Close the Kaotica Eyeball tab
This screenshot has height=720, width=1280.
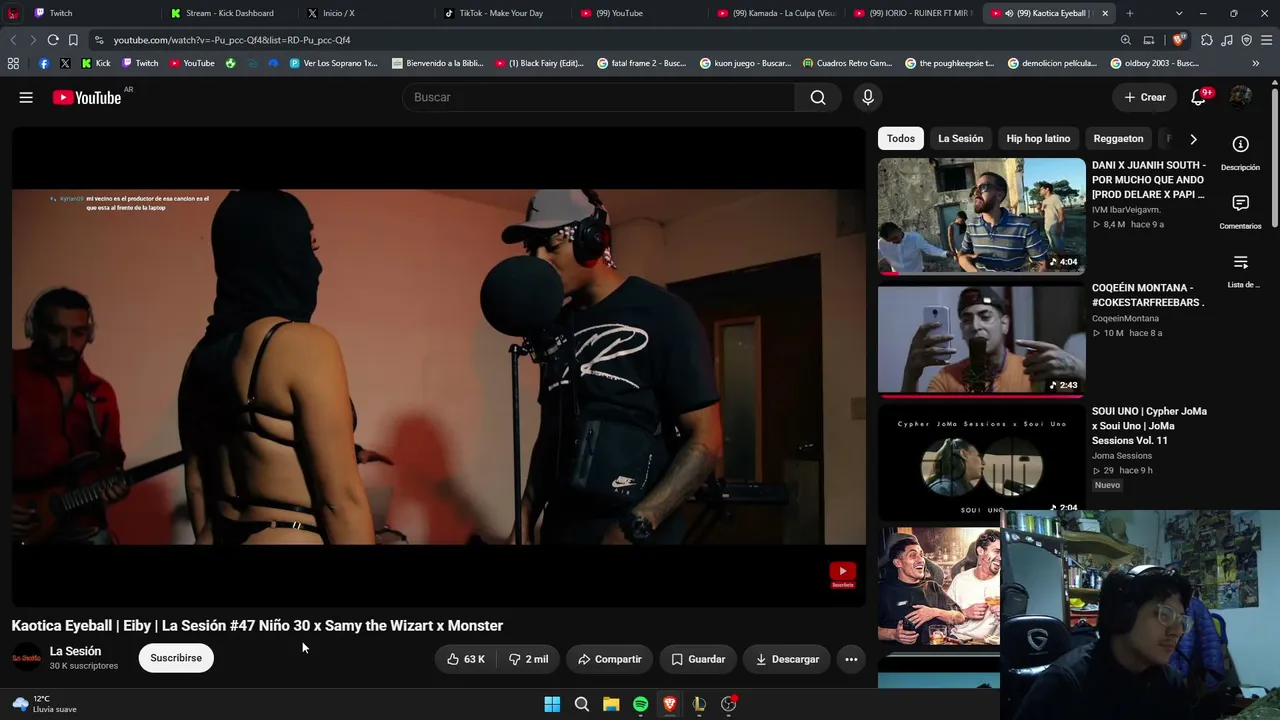pyautogui.click(x=1105, y=13)
